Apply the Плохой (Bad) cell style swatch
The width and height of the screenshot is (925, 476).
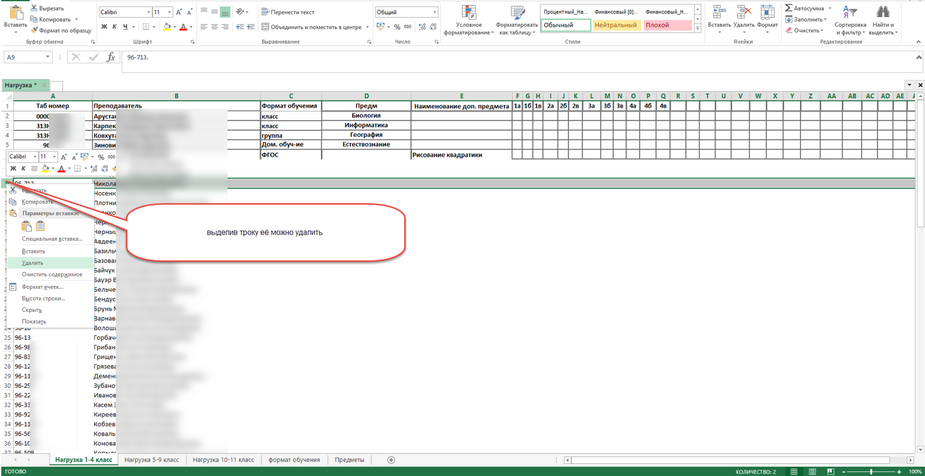(667, 25)
